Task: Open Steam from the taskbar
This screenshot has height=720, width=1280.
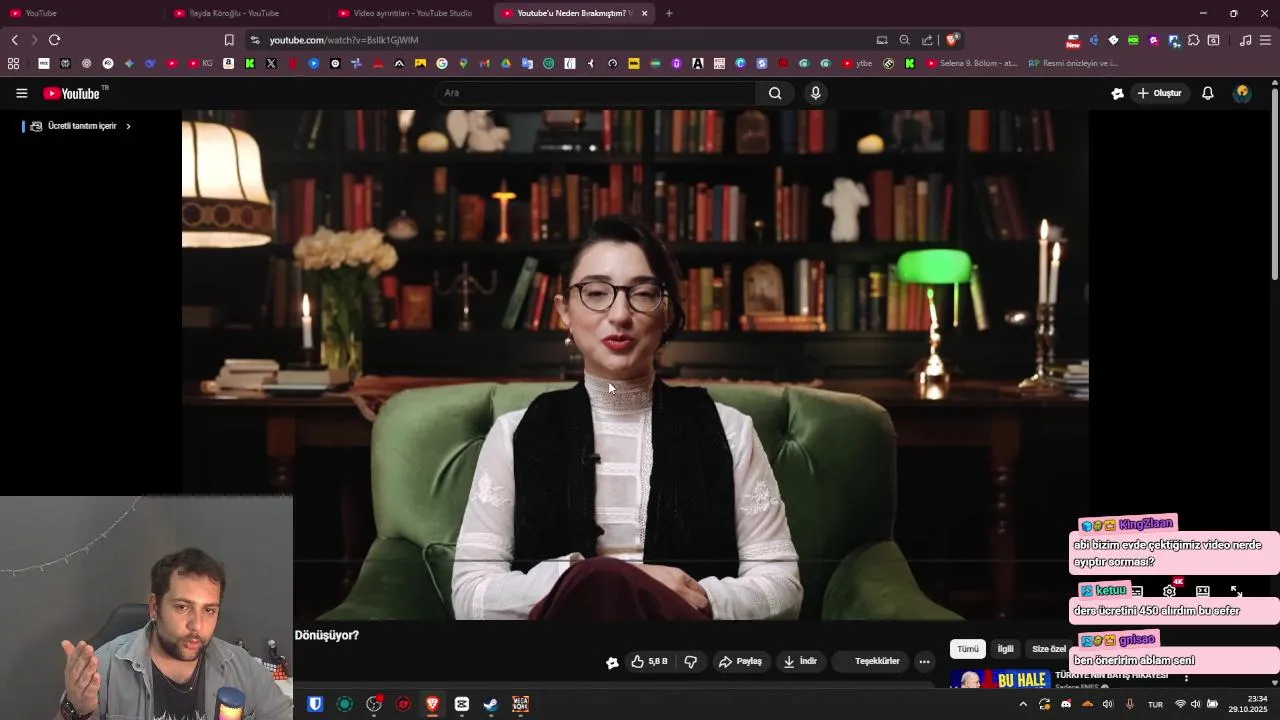Action: [x=491, y=704]
